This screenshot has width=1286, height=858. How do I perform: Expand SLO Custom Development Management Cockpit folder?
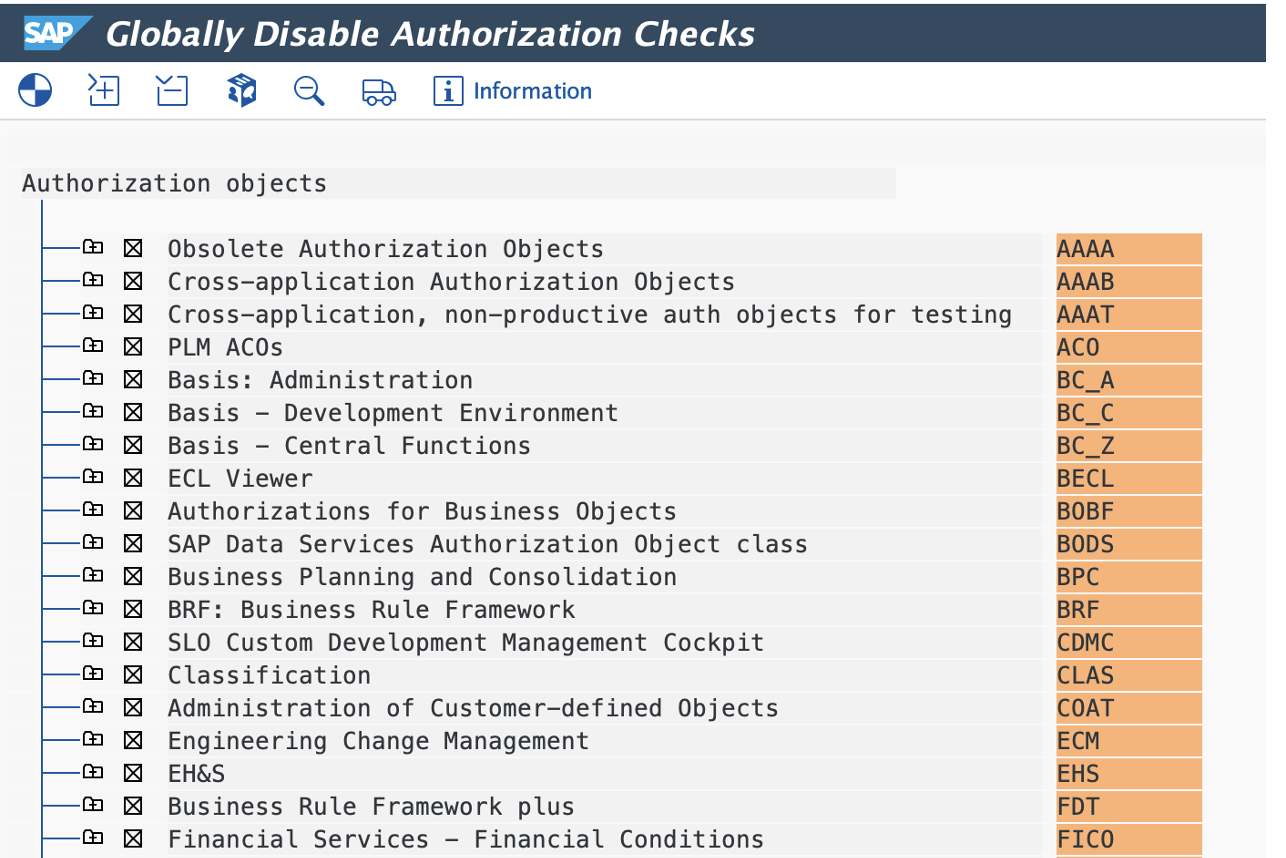pos(93,641)
